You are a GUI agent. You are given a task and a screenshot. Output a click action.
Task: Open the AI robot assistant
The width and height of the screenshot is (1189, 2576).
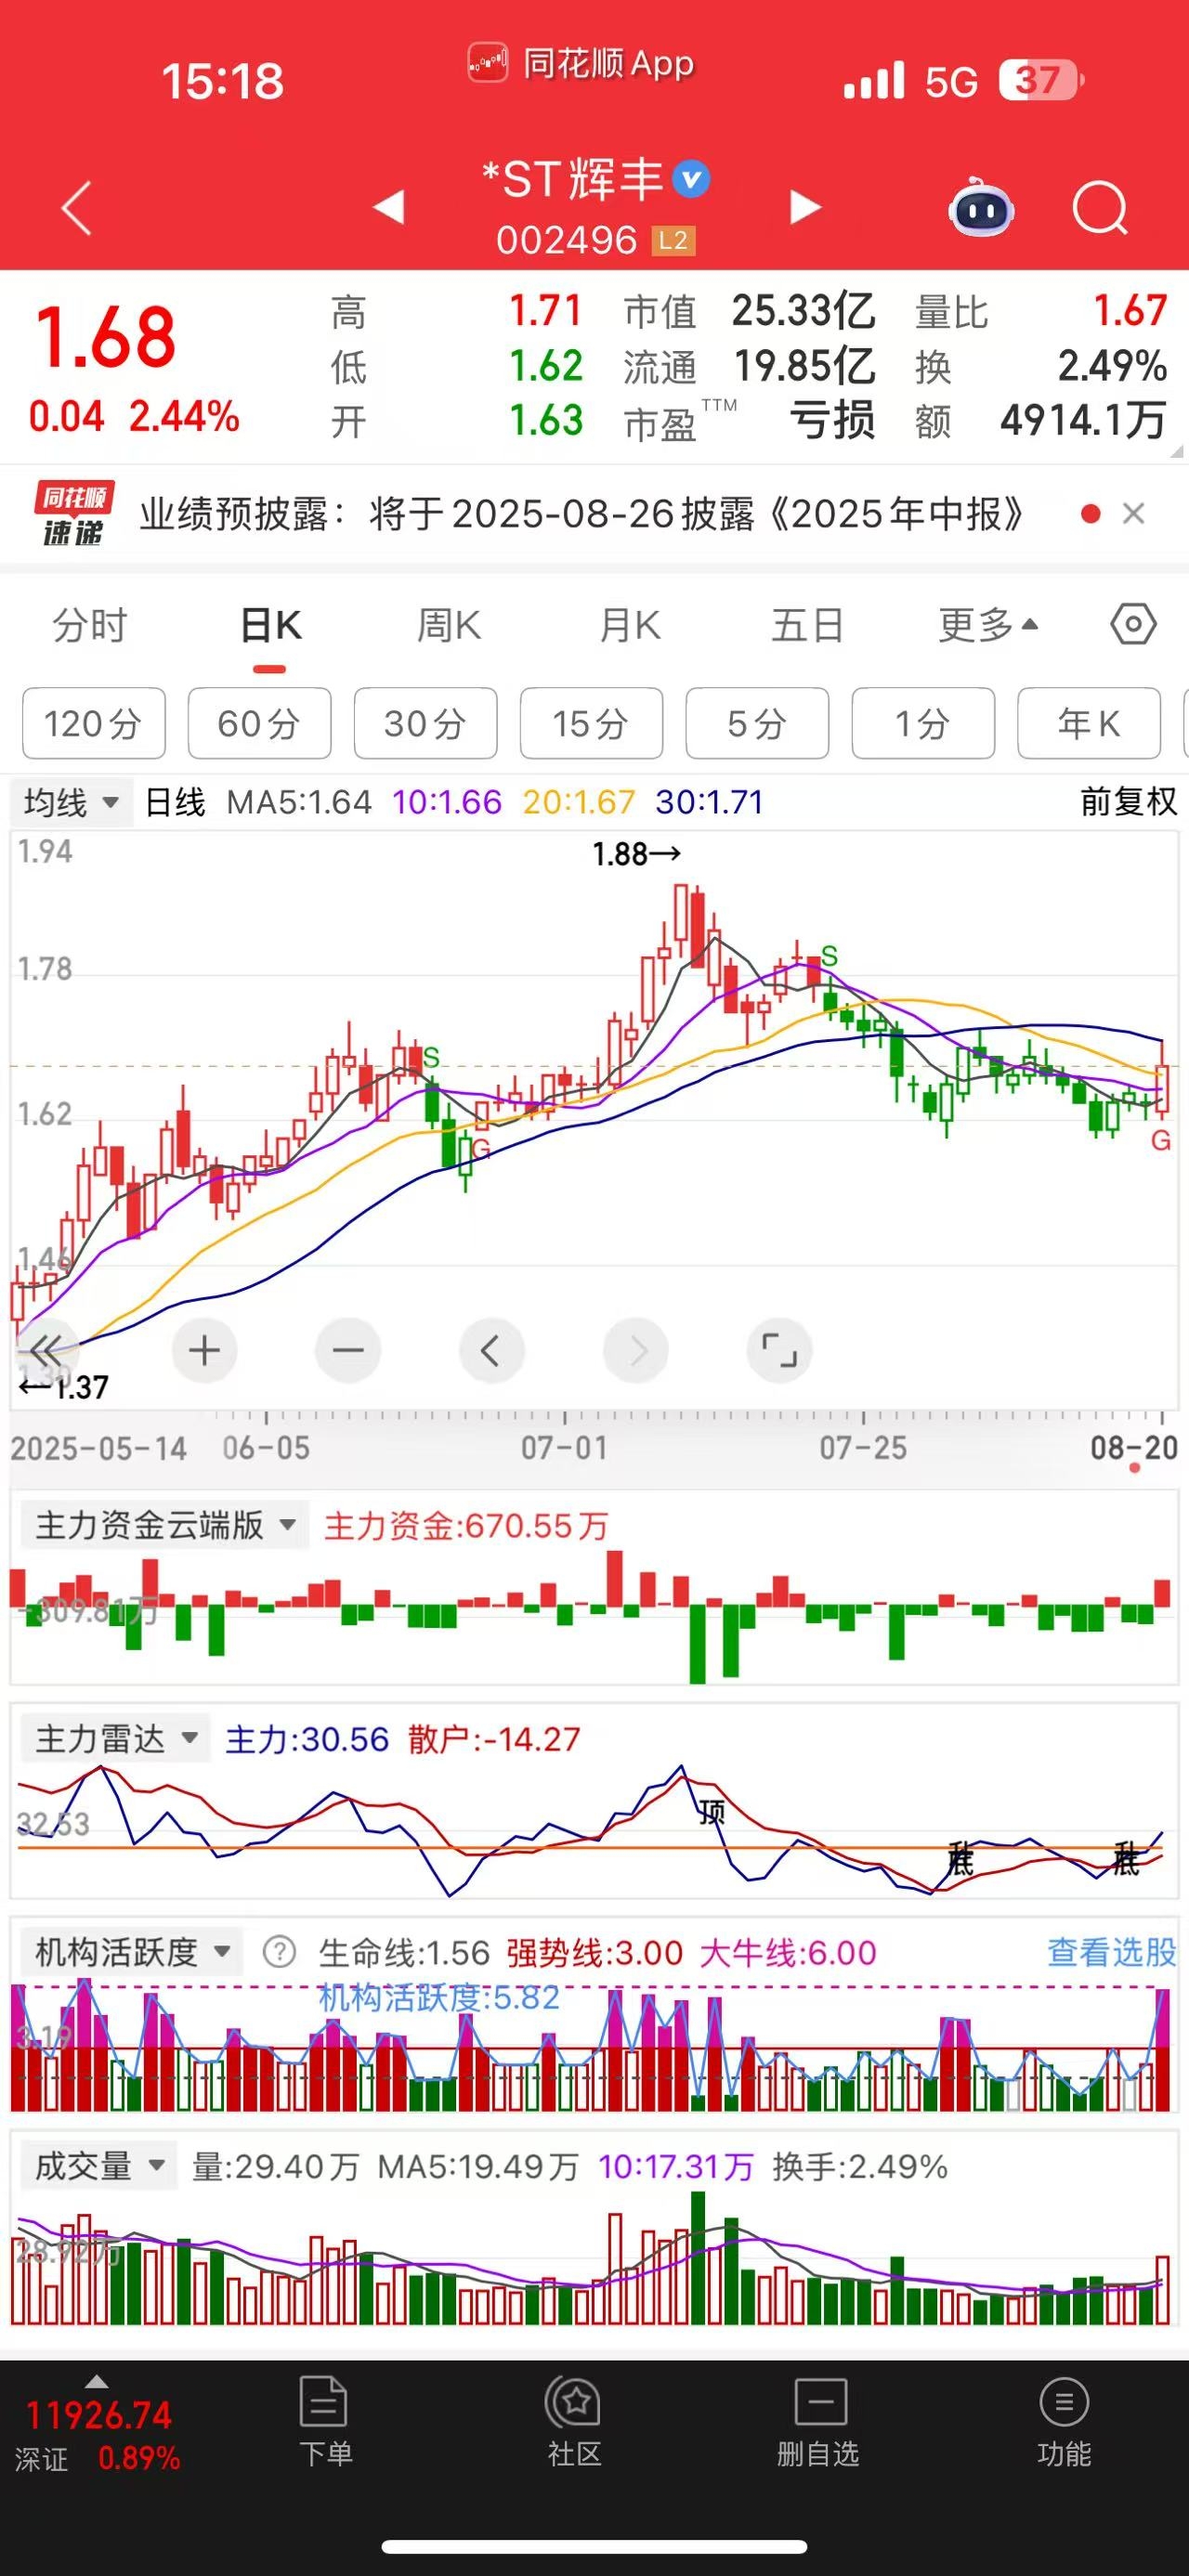click(981, 207)
